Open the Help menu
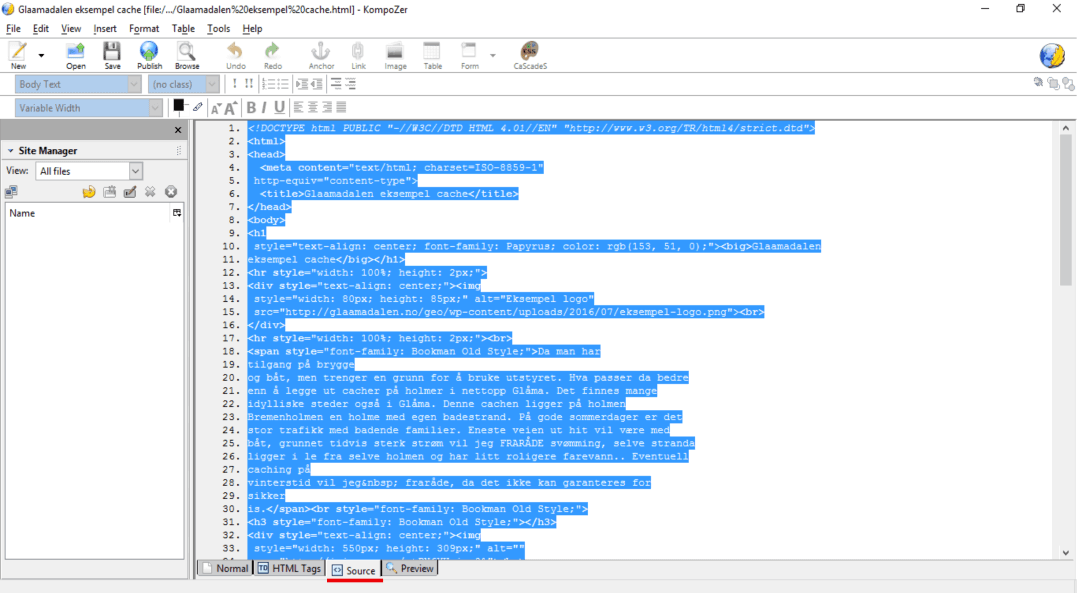The image size is (1077, 593). pyautogui.click(x=252, y=29)
